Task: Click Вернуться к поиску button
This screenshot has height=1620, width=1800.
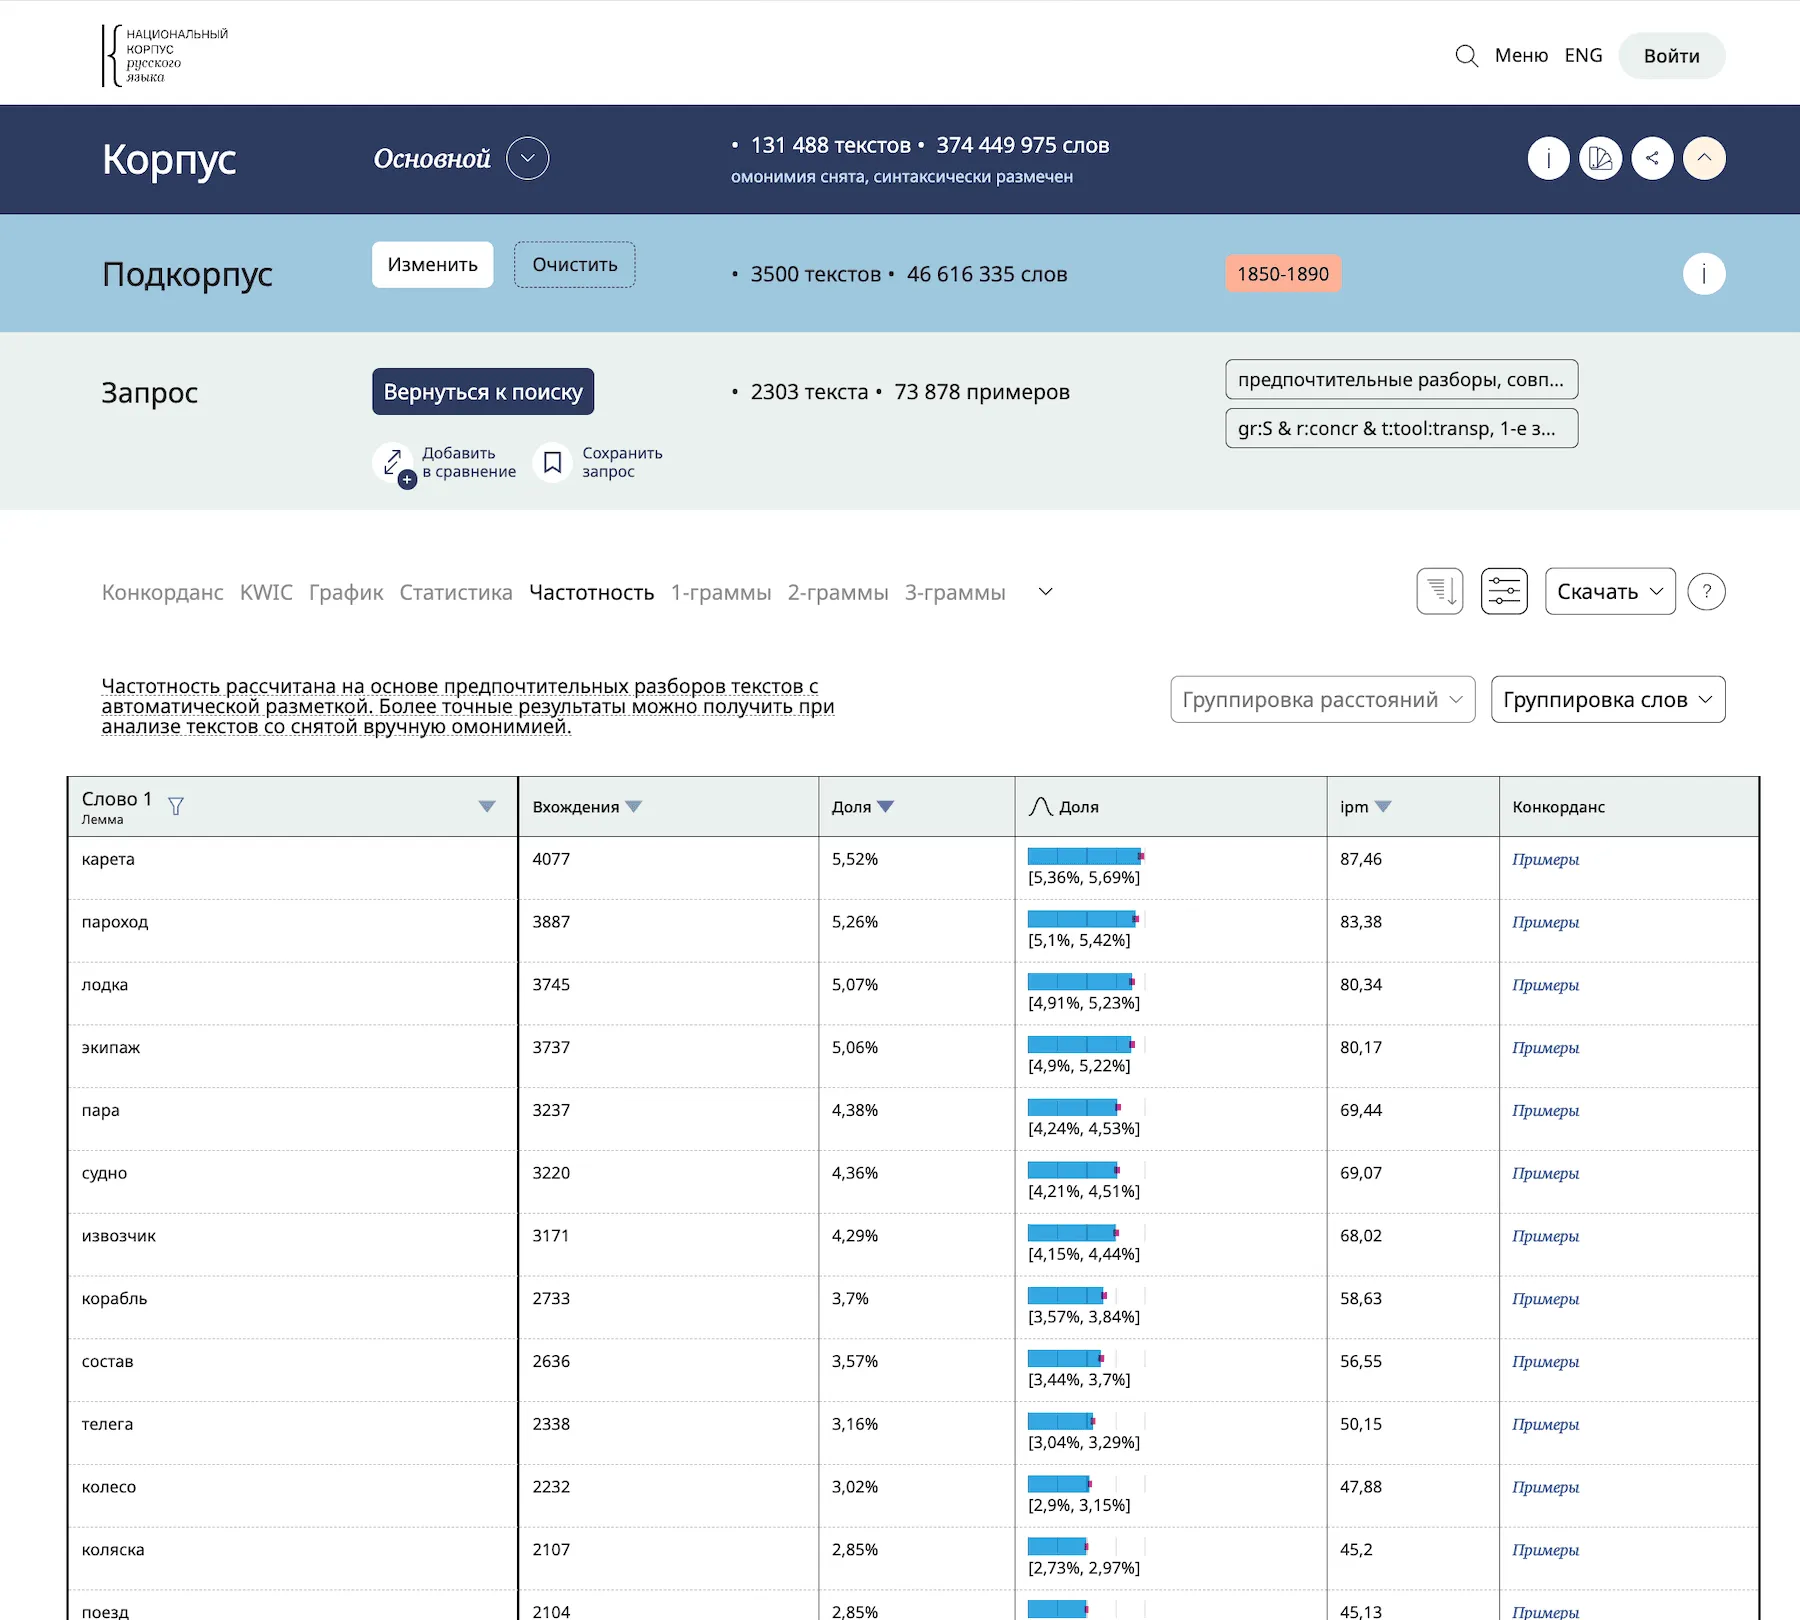Action: 483,392
